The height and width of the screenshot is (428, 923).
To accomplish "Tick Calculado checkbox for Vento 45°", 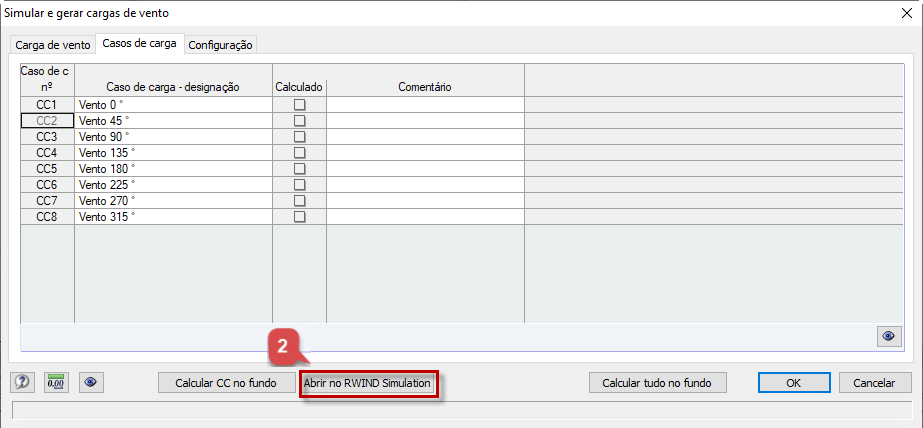I will click(x=300, y=121).
